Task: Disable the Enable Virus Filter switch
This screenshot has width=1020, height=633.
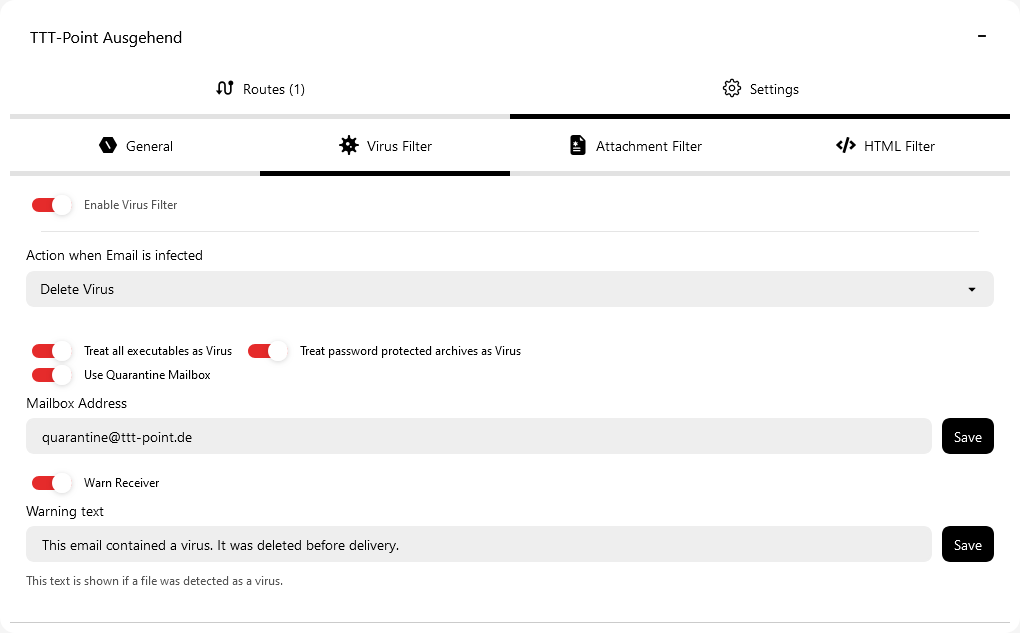Action: click(52, 205)
